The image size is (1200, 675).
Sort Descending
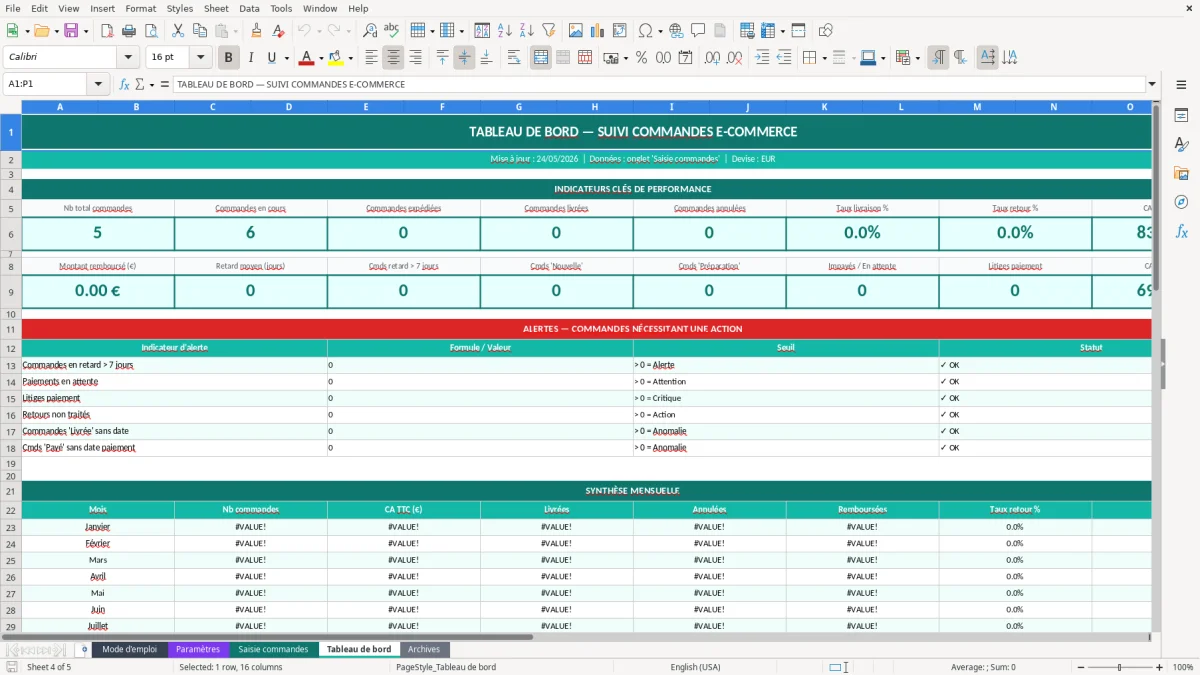(x=526, y=31)
